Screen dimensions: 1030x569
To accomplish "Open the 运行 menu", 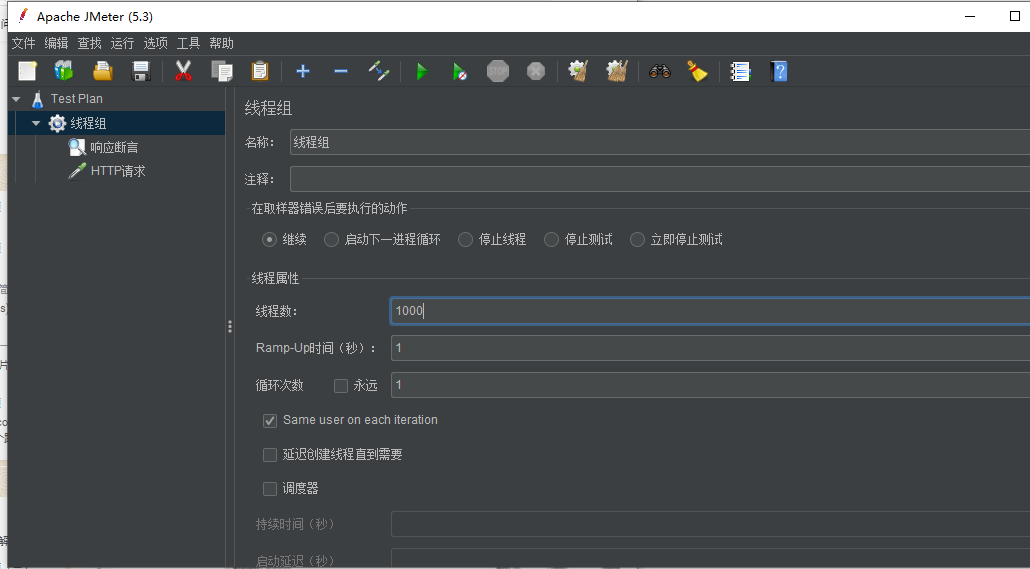I will pos(122,43).
